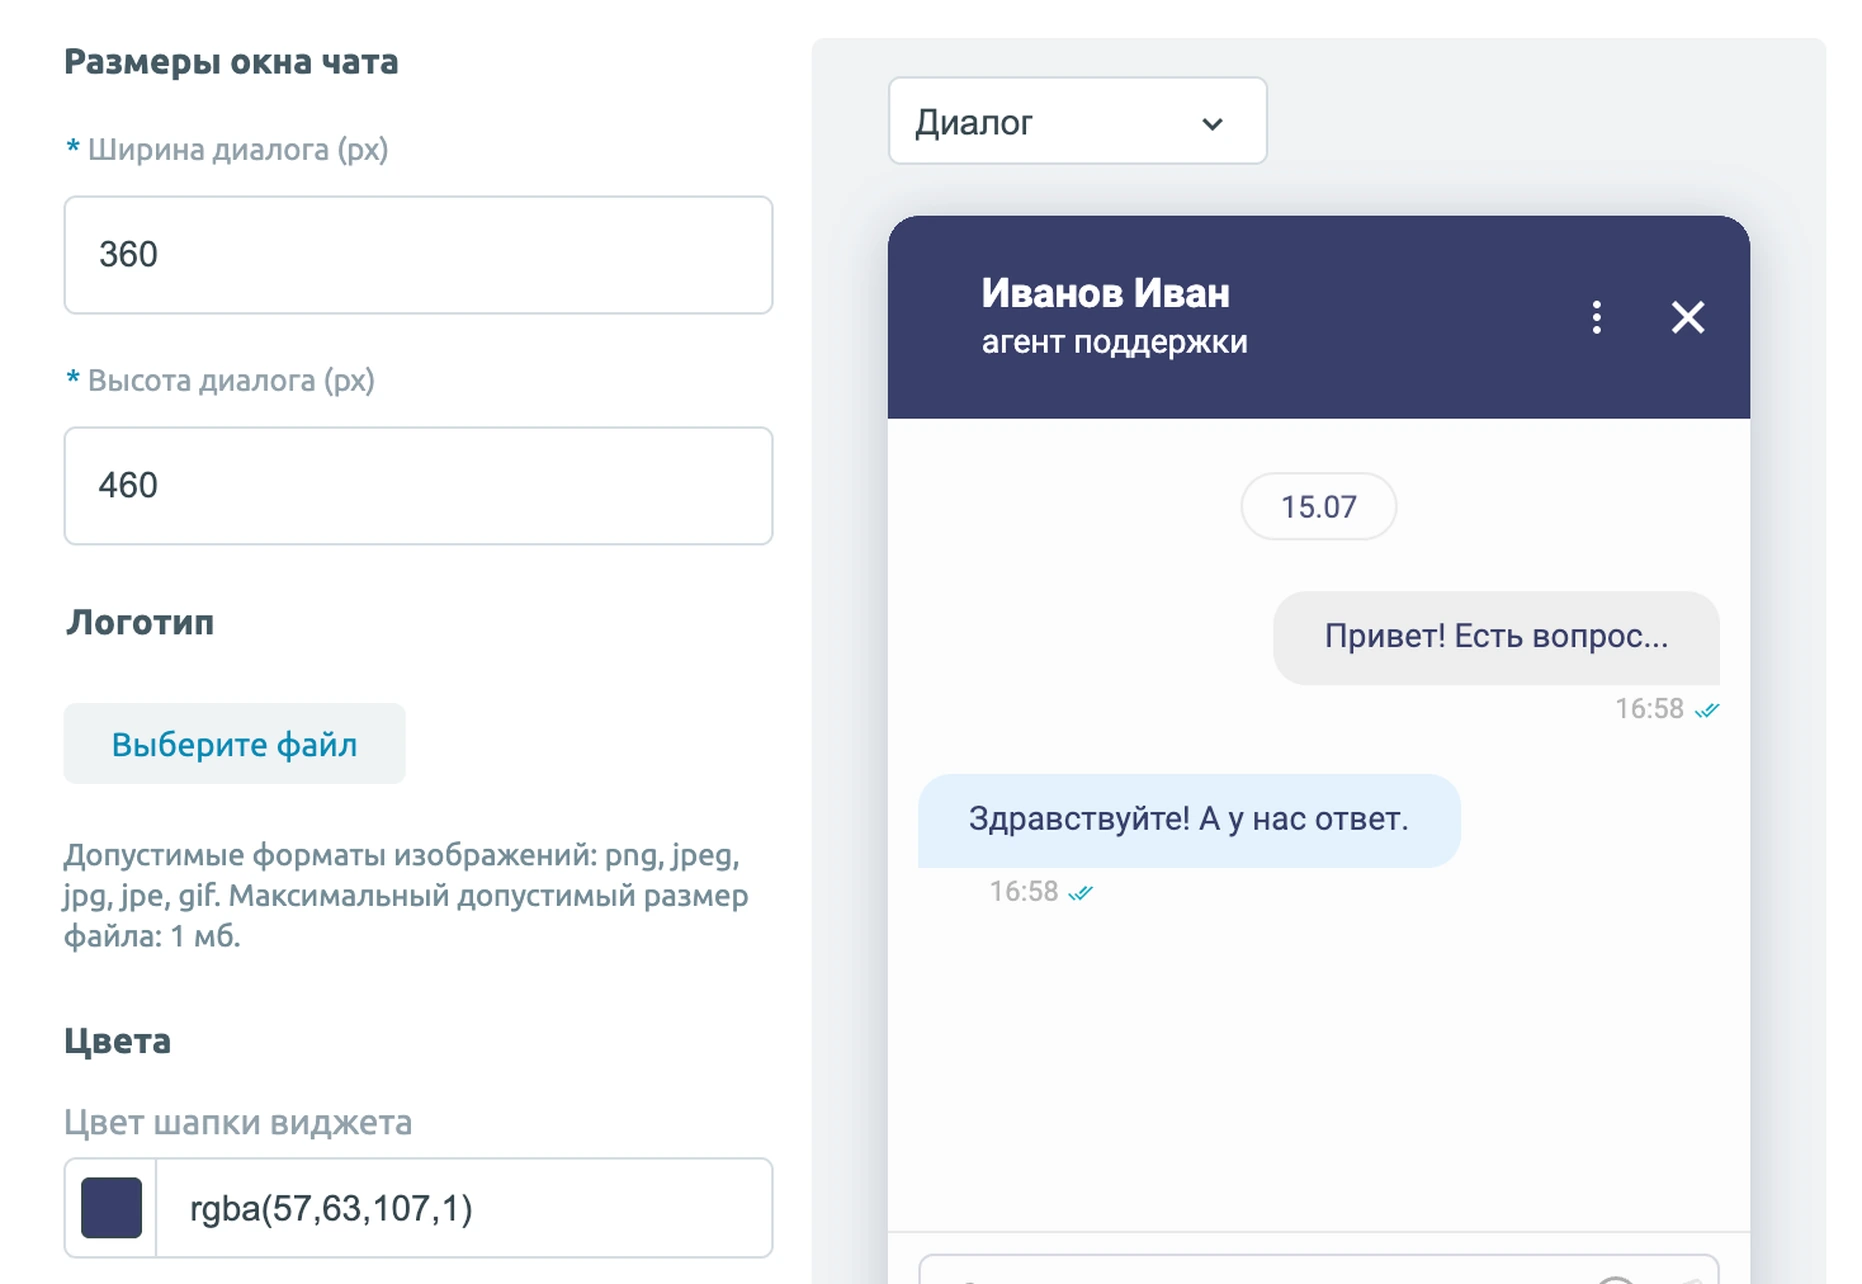Click the Размеры окна чата heading
Image resolution: width=1862 pixels, height=1284 pixels.
click(x=231, y=62)
